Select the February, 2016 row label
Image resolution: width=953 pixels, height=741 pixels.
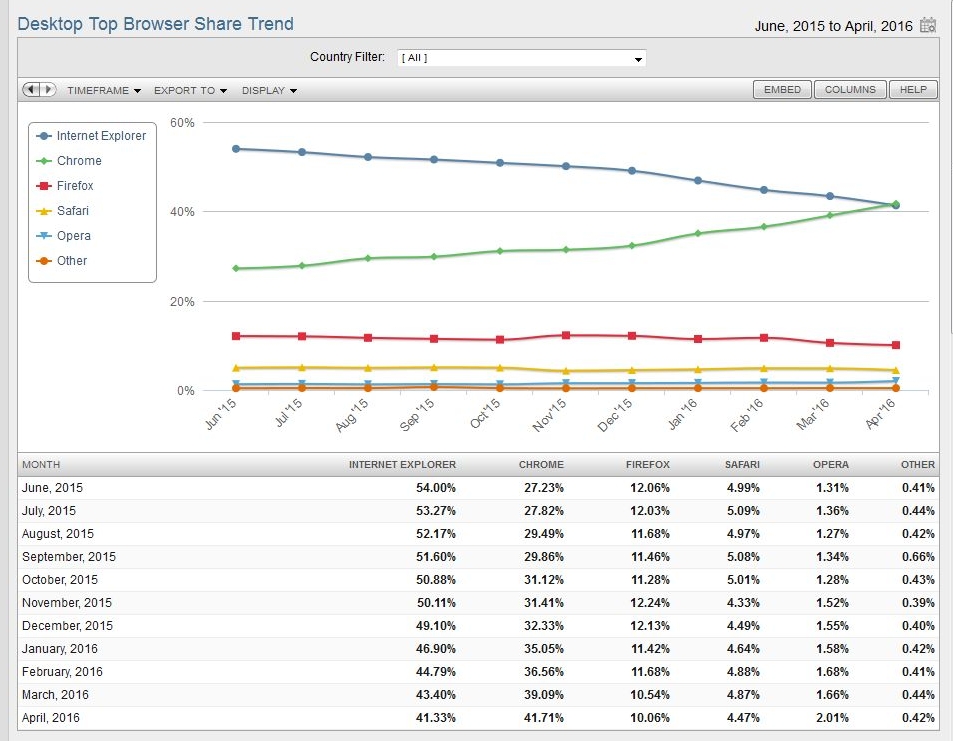[x=62, y=672]
